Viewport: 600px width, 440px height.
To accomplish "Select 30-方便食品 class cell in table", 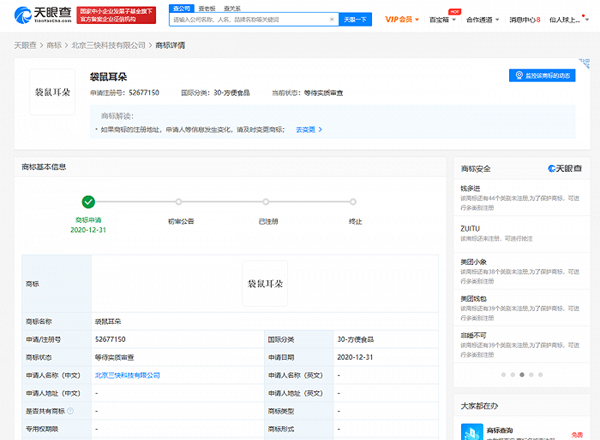I will point(386,339).
